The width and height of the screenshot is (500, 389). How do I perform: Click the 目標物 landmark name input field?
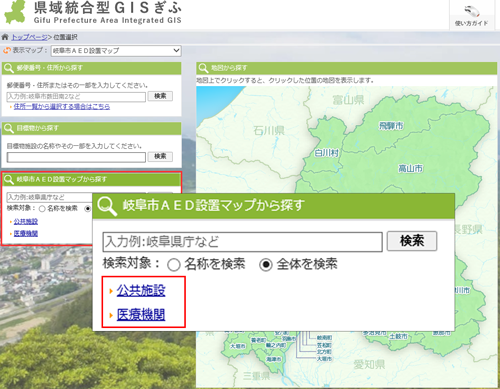76,157
